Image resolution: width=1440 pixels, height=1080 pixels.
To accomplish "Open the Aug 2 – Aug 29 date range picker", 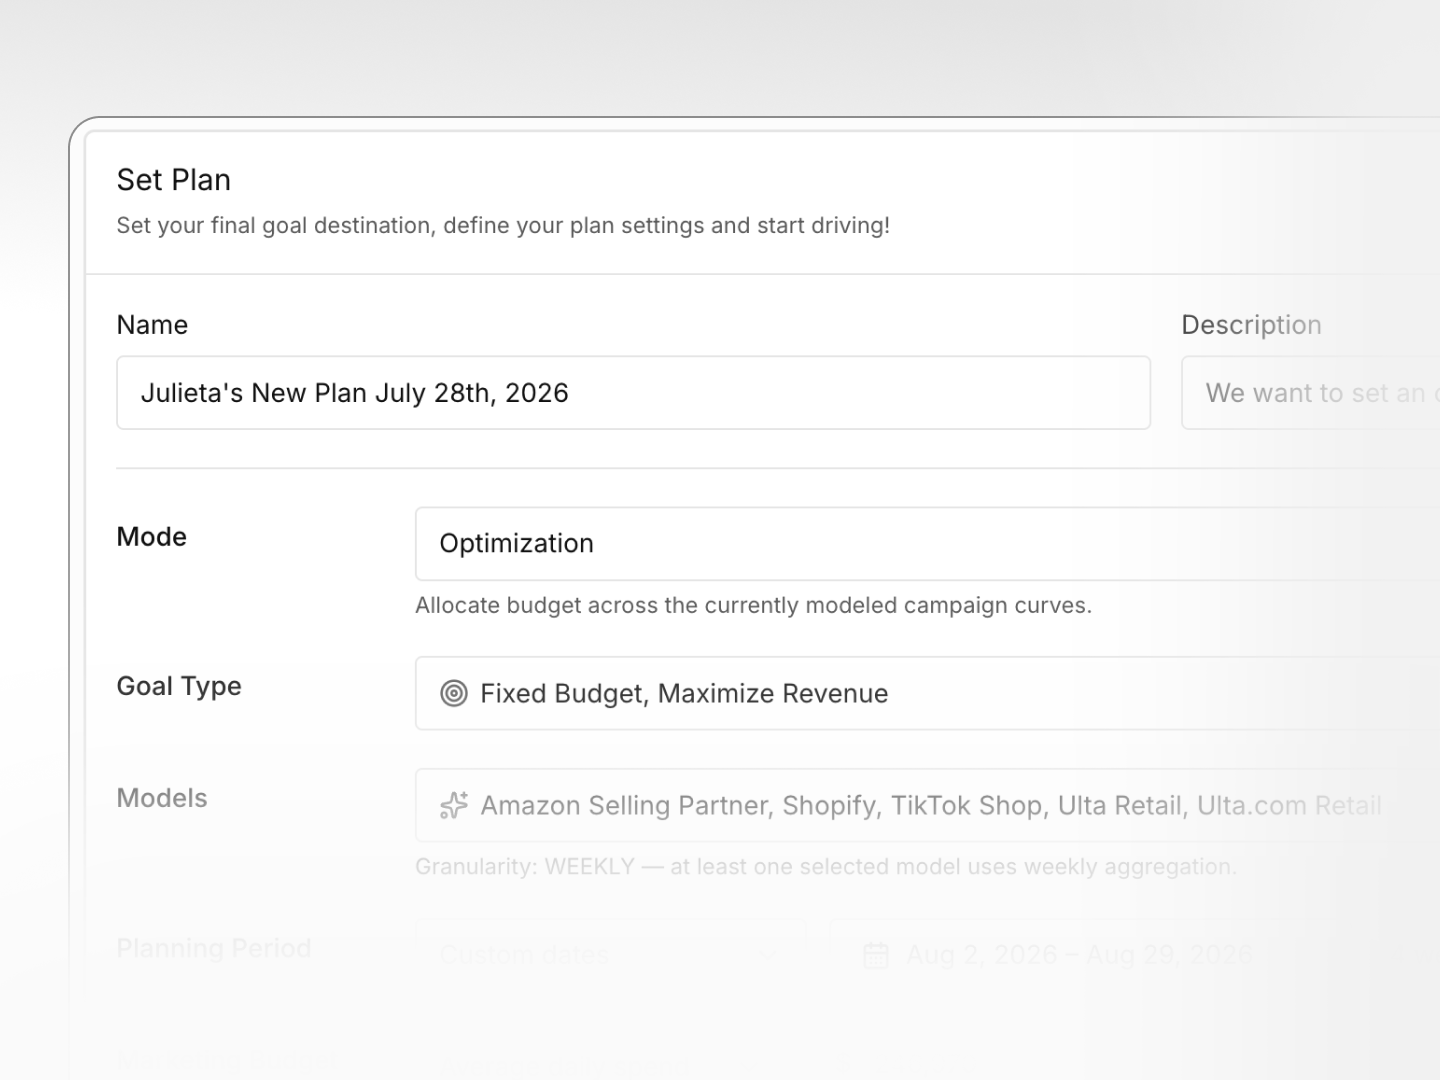I will point(1135,955).
